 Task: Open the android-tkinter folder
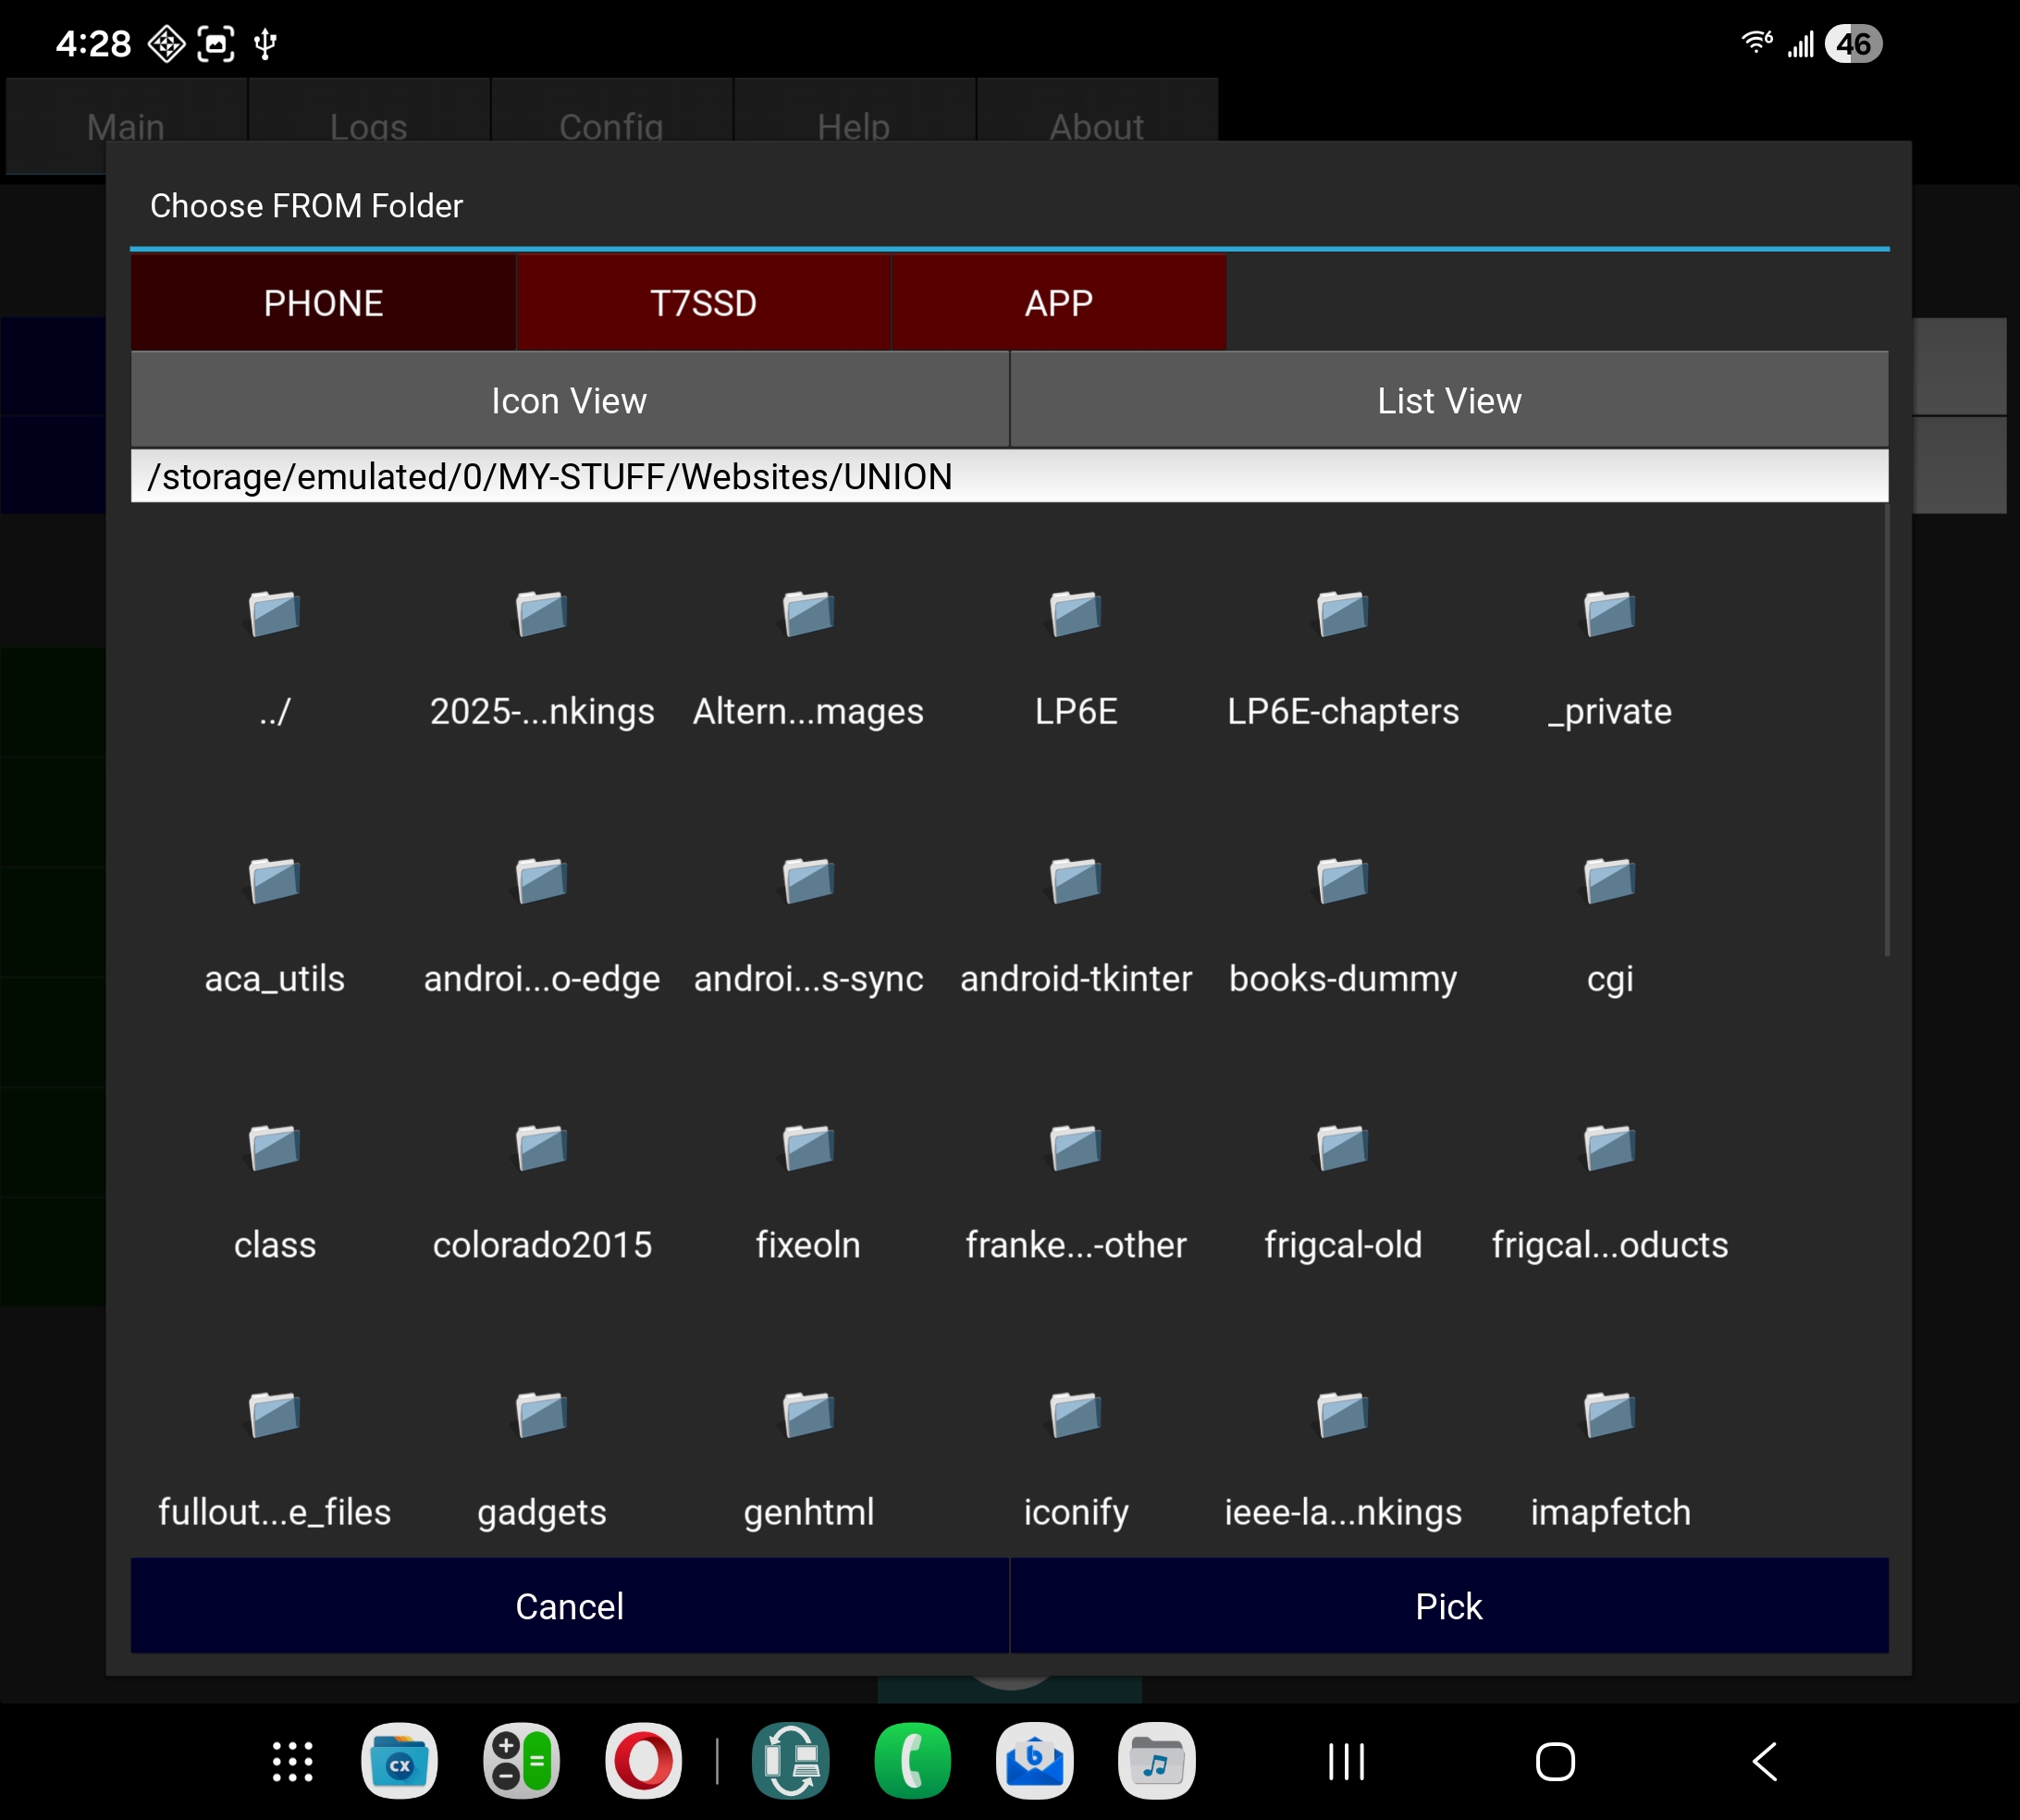1075,881
